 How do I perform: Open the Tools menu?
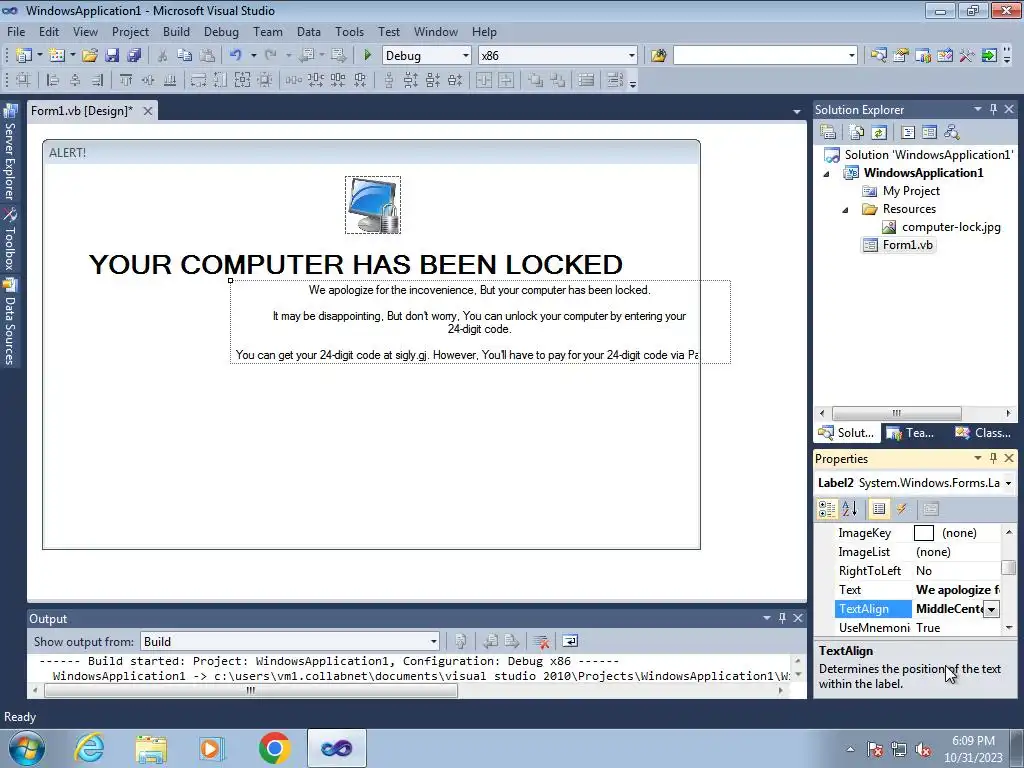pyautogui.click(x=349, y=31)
